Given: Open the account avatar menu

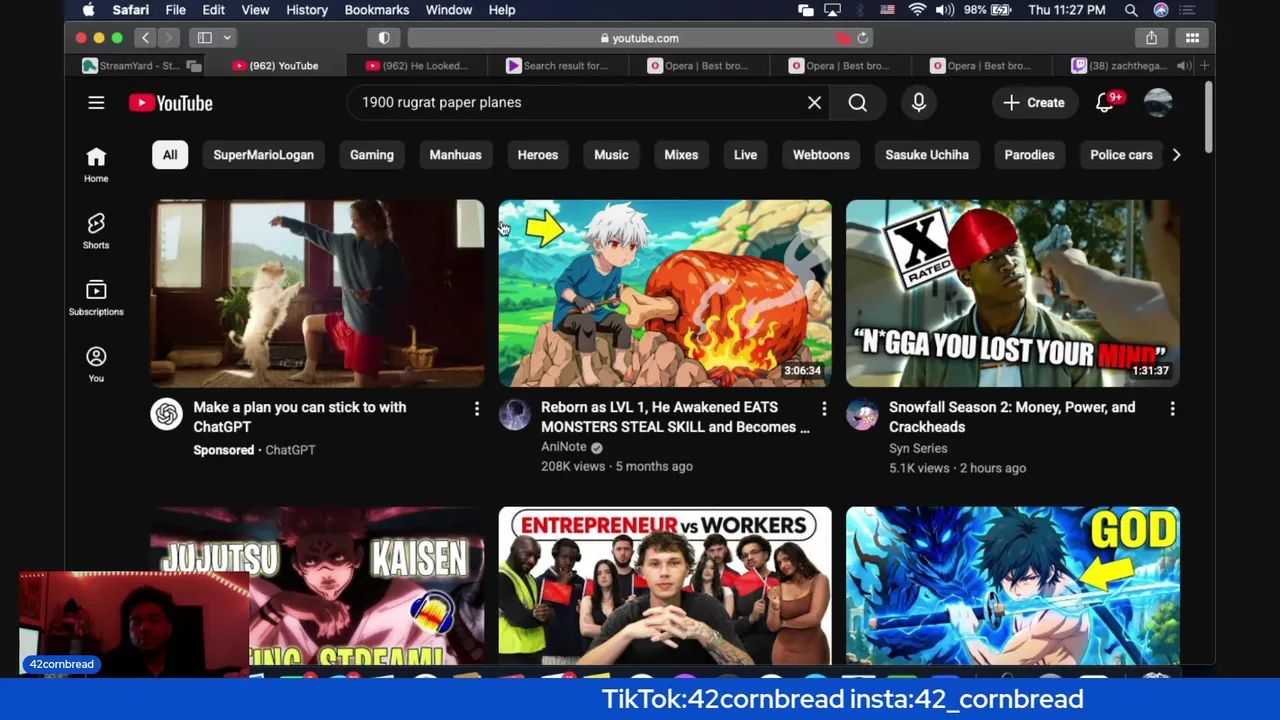Looking at the screenshot, I should coord(1158,102).
